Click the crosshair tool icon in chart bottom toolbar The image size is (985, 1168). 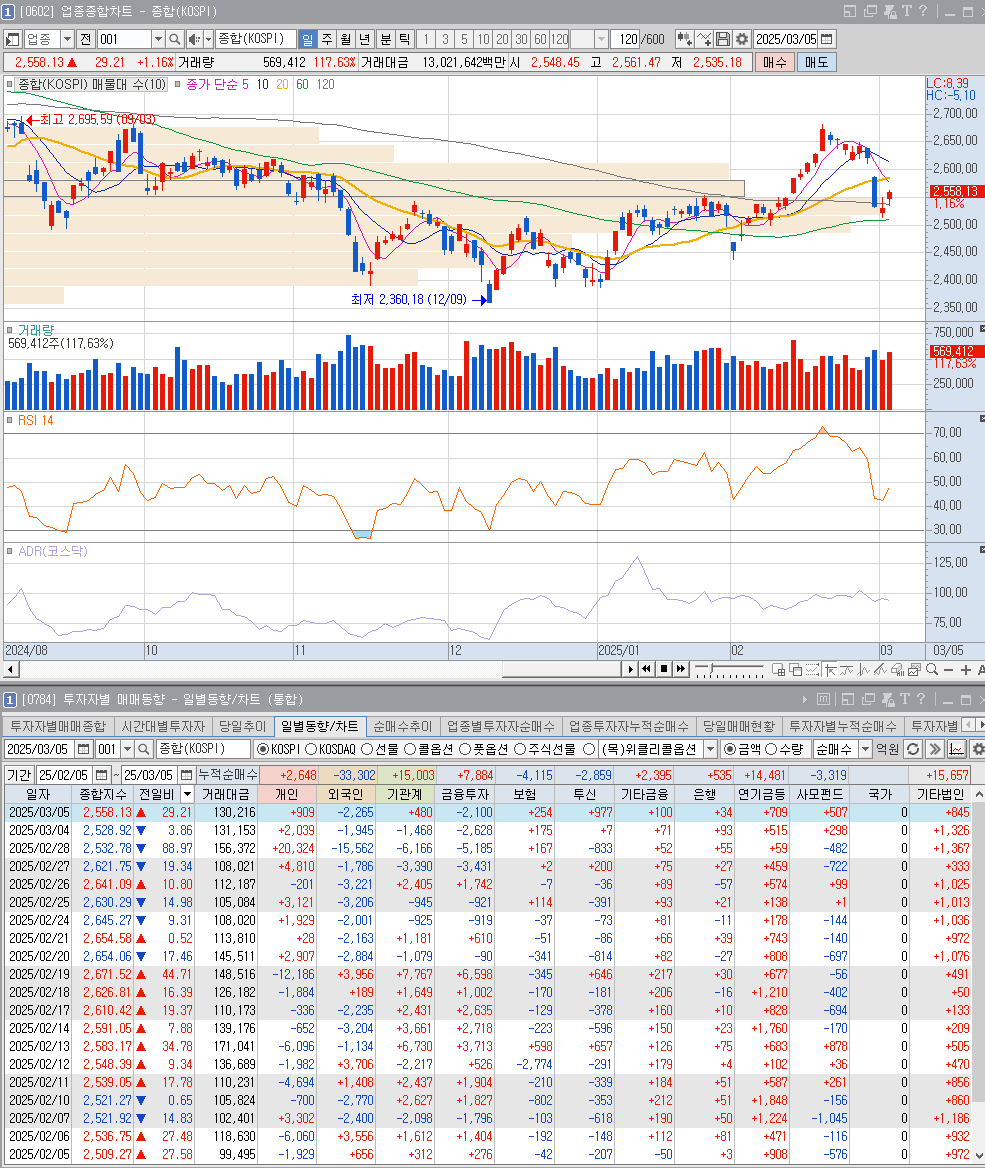[829, 670]
